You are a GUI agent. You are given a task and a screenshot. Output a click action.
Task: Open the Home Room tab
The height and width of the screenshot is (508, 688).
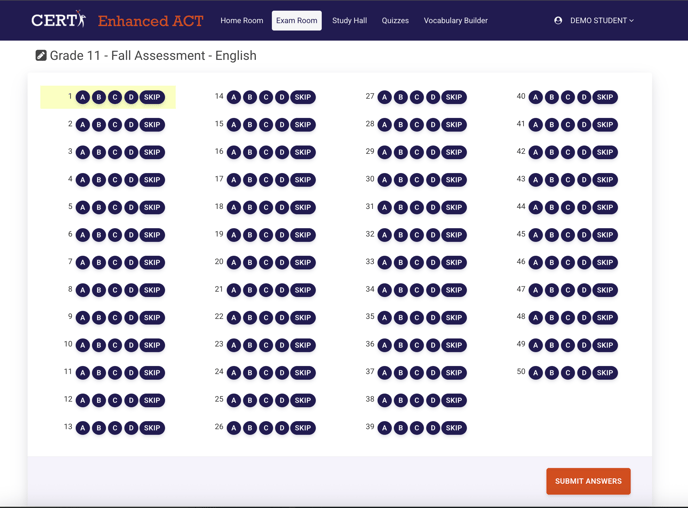[x=242, y=20]
